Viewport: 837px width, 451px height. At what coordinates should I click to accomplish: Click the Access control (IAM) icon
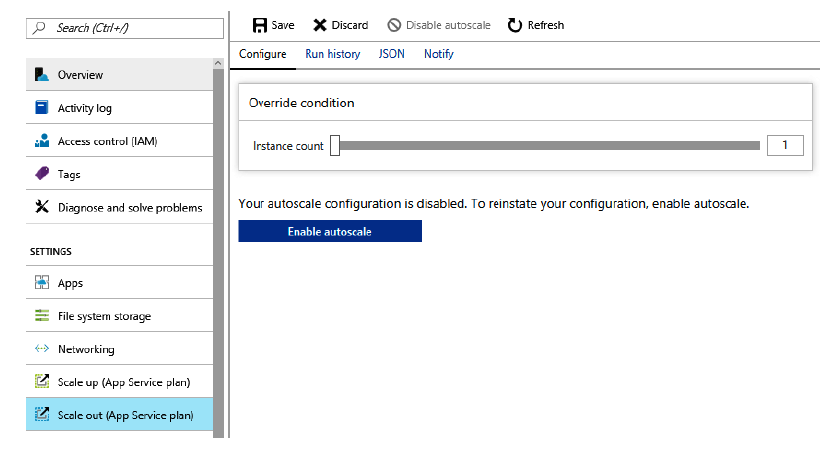click(x=42, y=141)
